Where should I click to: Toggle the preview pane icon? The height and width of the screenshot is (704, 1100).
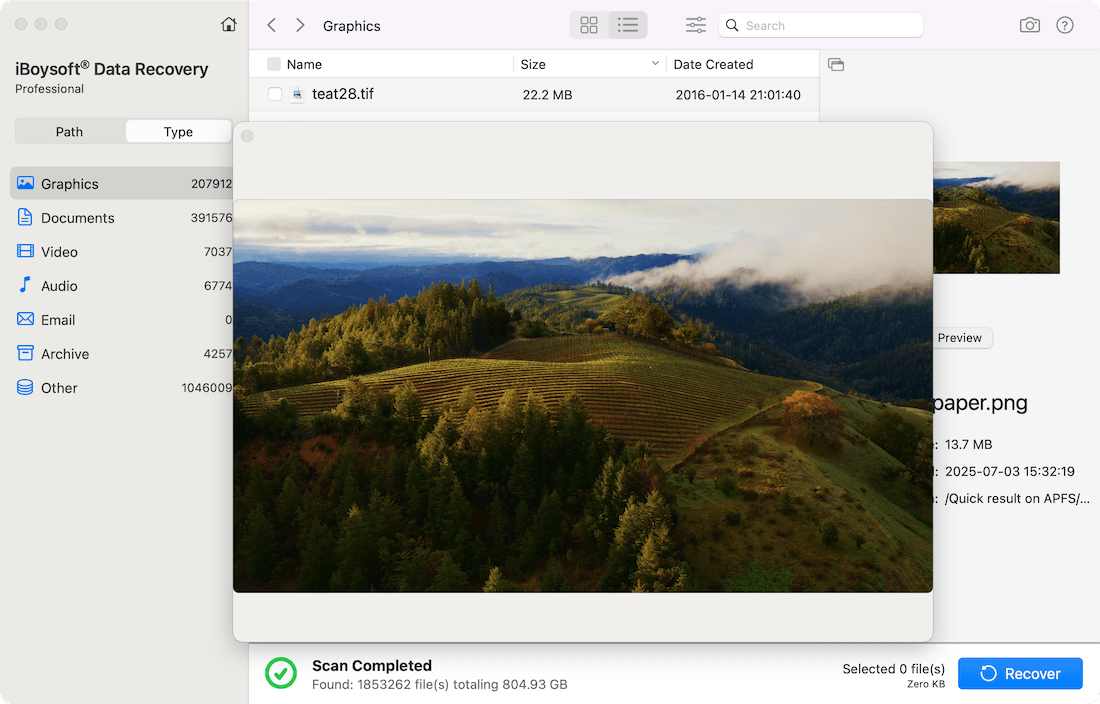[836, 65]
